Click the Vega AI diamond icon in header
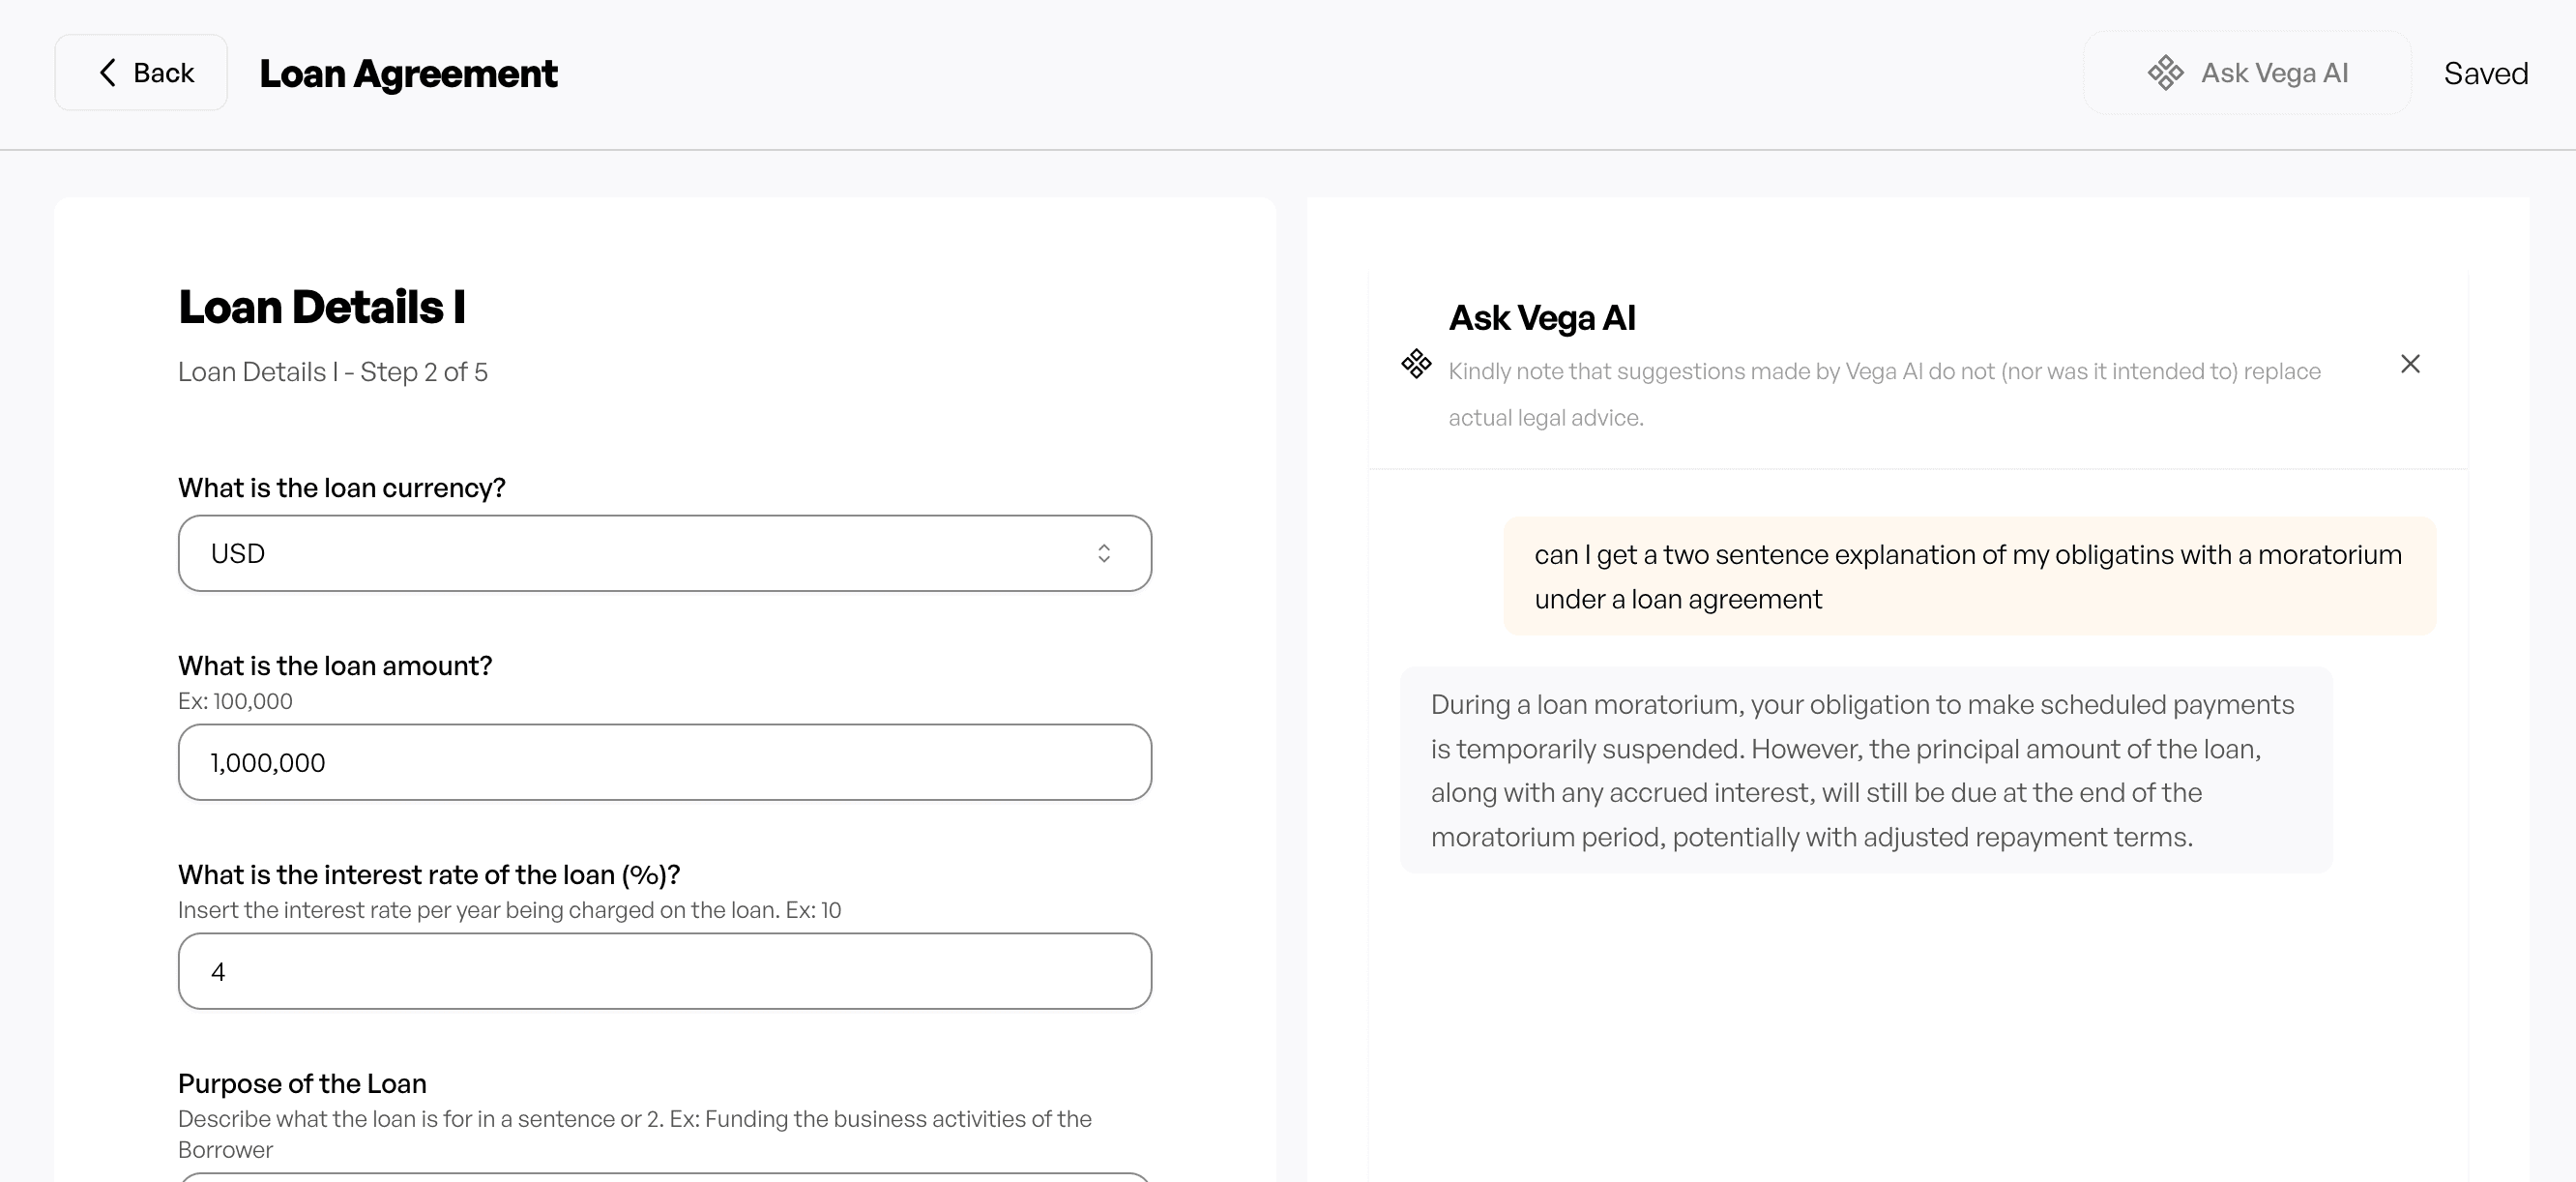2576x1182 pixels. (x=2165, y=73)
